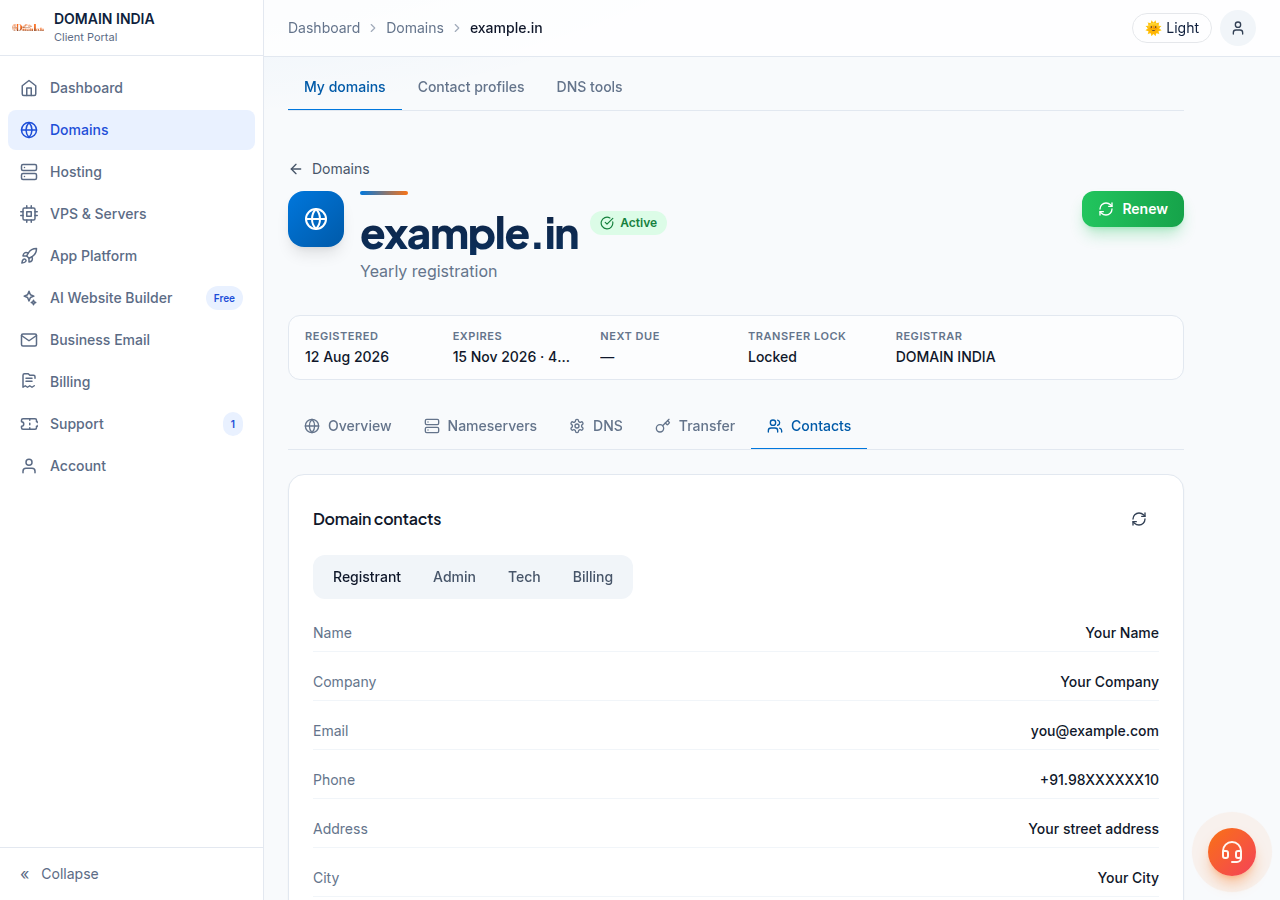Click the green Renew button
The width and height of the screenshot is (1280, 900).
pyautogui.click(x=1133, y=209)
